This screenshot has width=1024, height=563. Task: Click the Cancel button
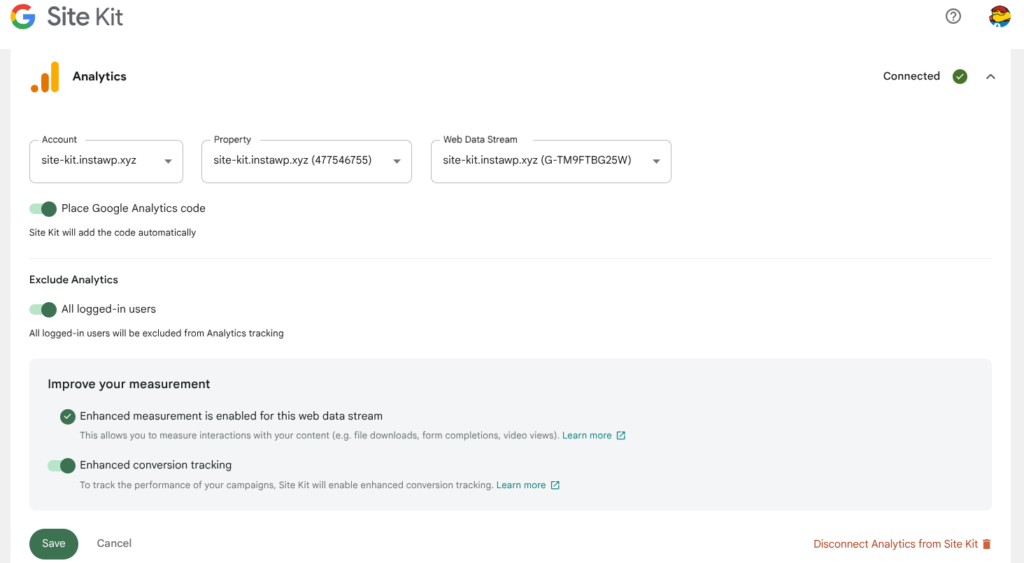(x=114, y=543)
